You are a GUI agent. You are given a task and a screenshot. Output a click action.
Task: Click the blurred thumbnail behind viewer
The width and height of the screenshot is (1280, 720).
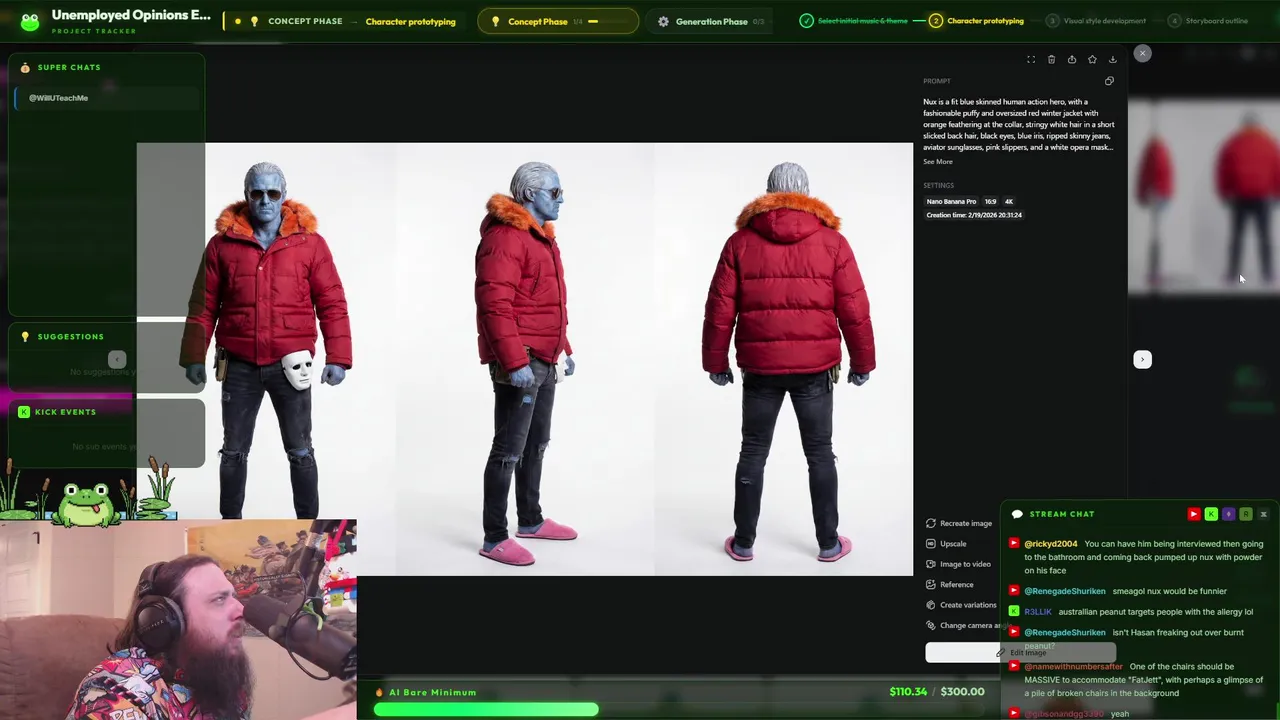point(1204,197)
